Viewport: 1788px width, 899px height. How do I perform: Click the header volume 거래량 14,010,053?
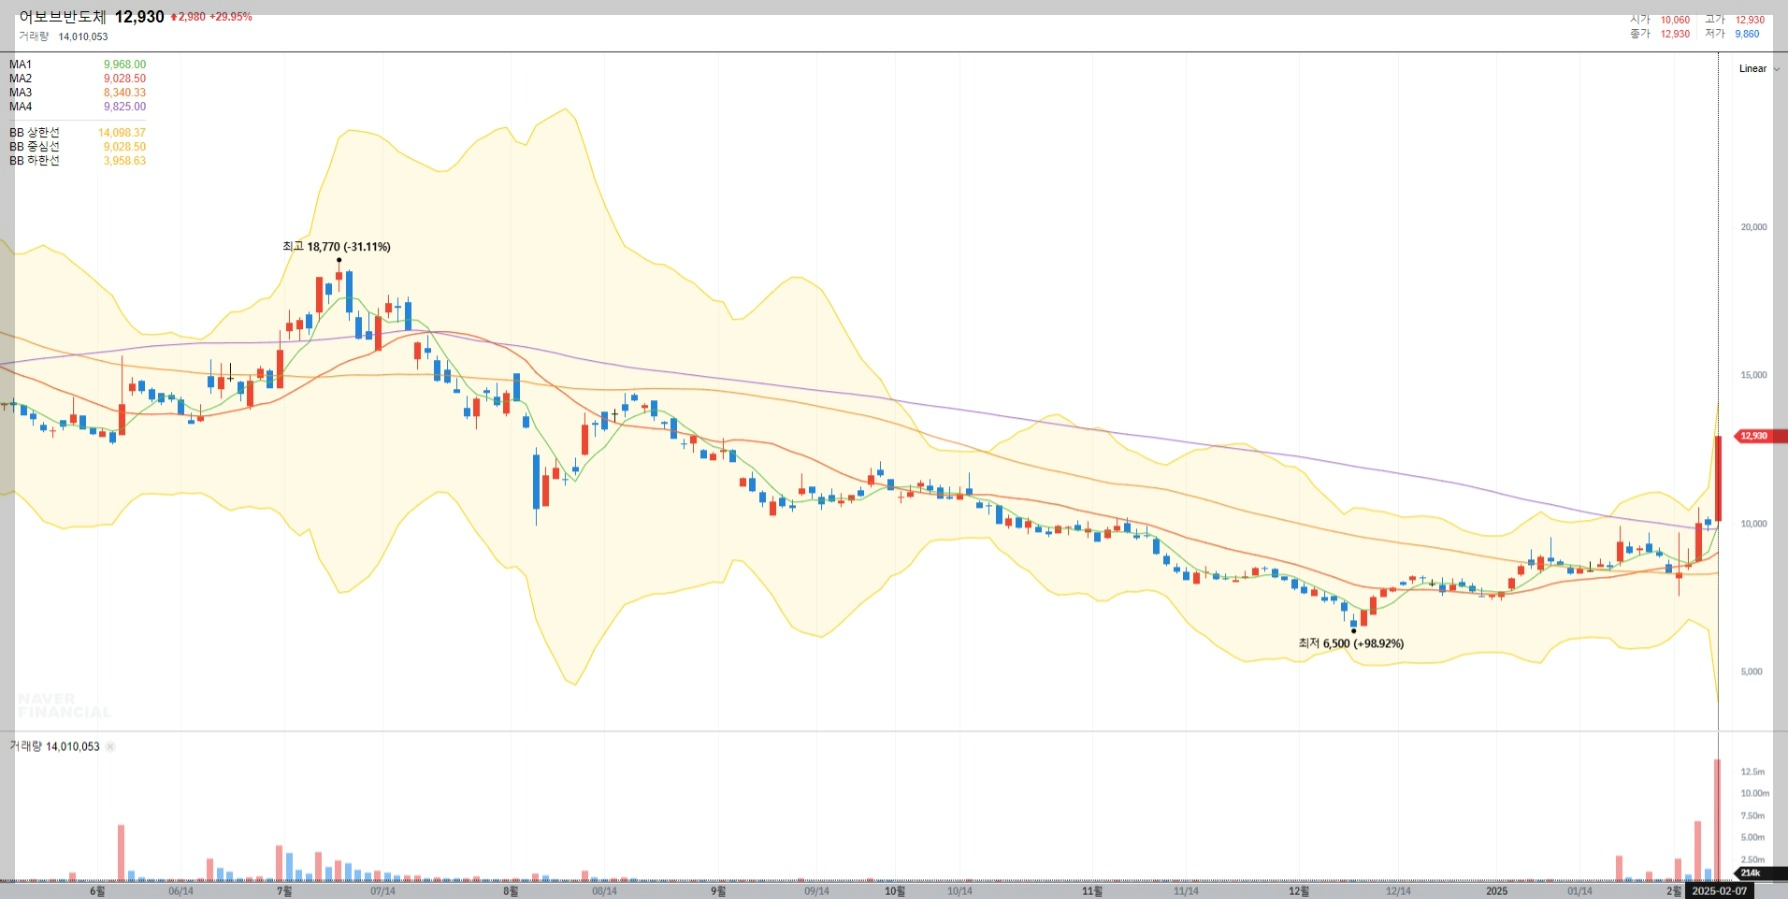(x=63, y=37)
